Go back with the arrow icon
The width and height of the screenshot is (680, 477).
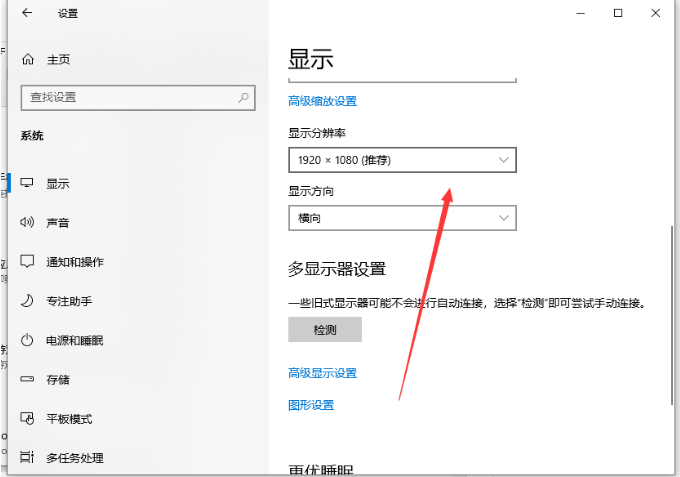(x=27, y=13)
